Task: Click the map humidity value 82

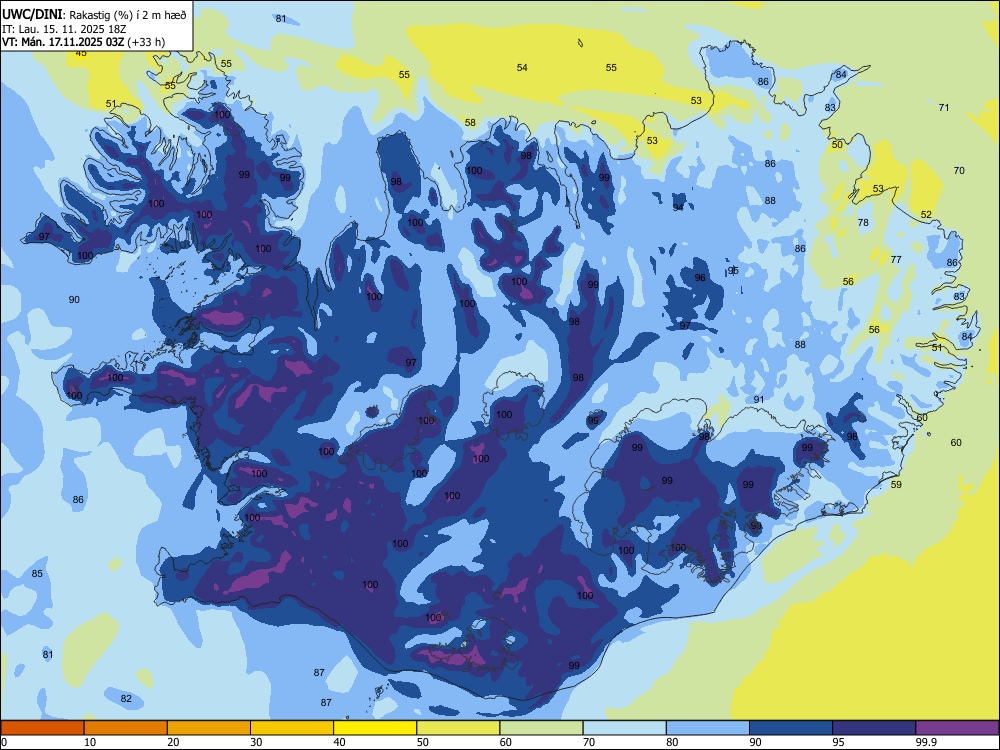Action: pos(126,698)
